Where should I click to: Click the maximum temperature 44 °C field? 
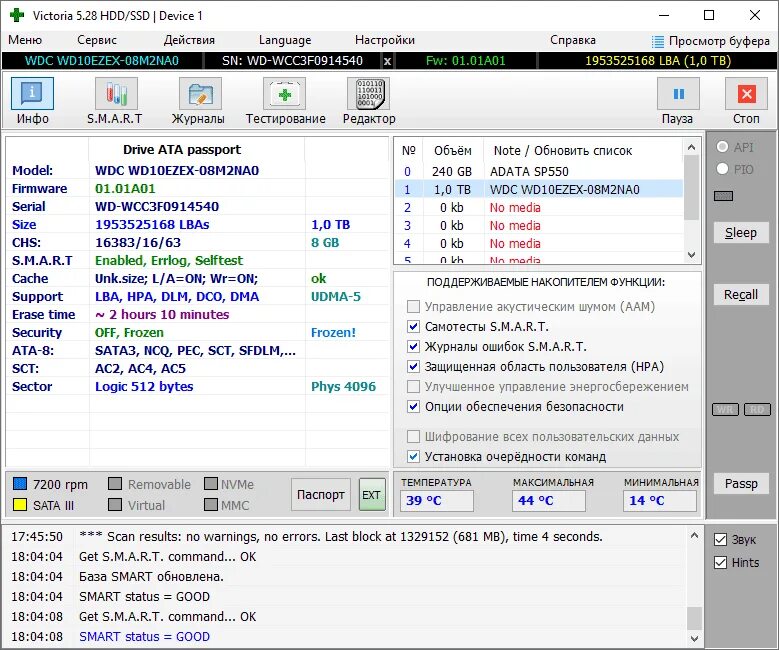[x=548, y=500]
